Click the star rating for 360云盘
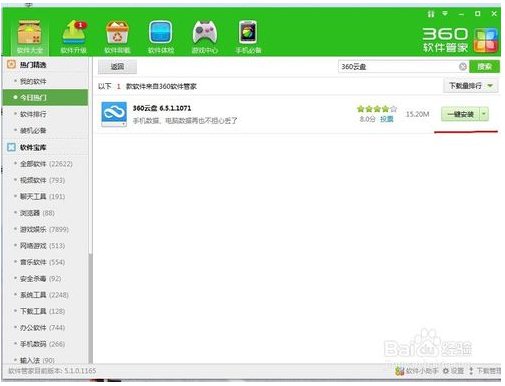Viewport: 505px width, 386px height. (x=377, y=109)
